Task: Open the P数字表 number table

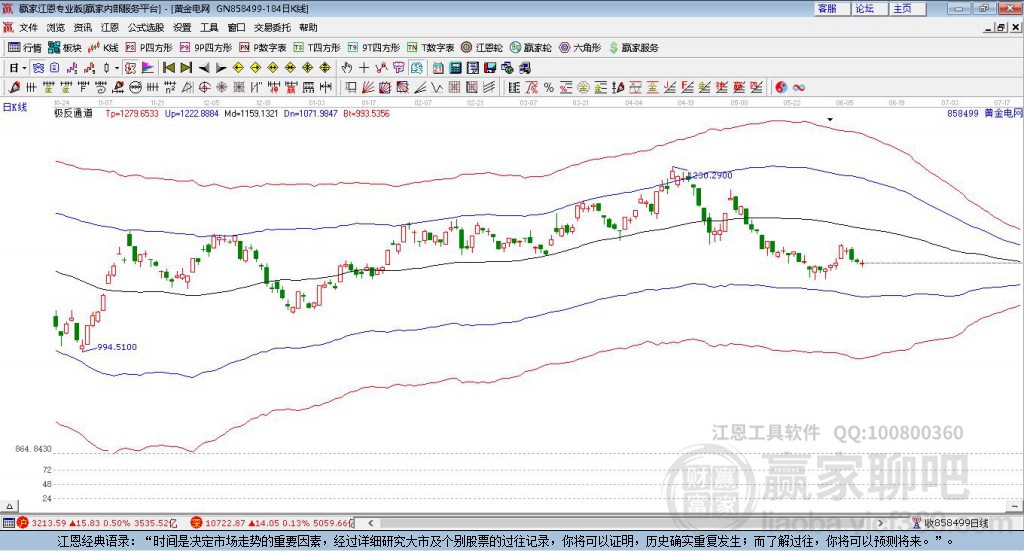Action: click(x=263, y=48)
